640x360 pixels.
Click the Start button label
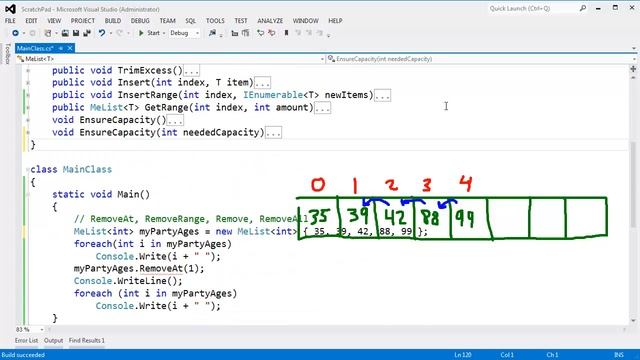[x=153, y=33]
